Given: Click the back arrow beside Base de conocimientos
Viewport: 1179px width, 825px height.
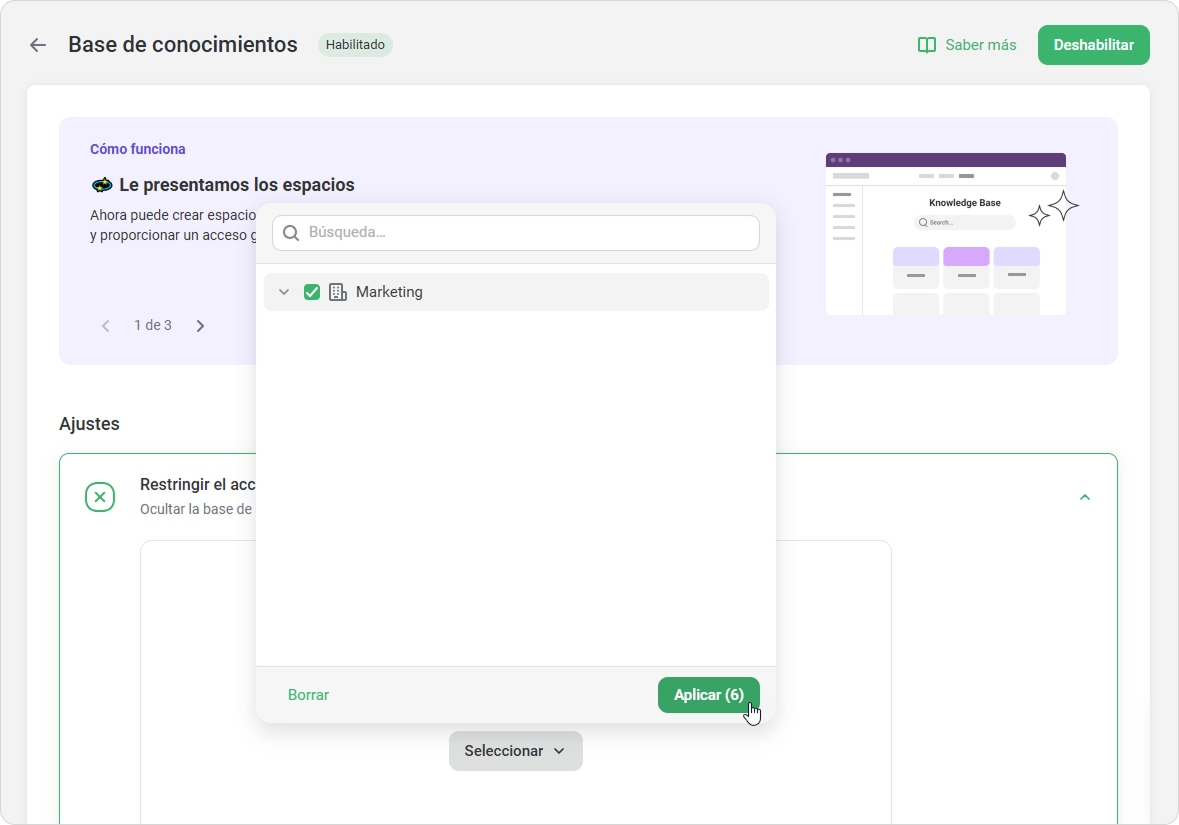Looking at the screenshot, I should pos(38,45).
